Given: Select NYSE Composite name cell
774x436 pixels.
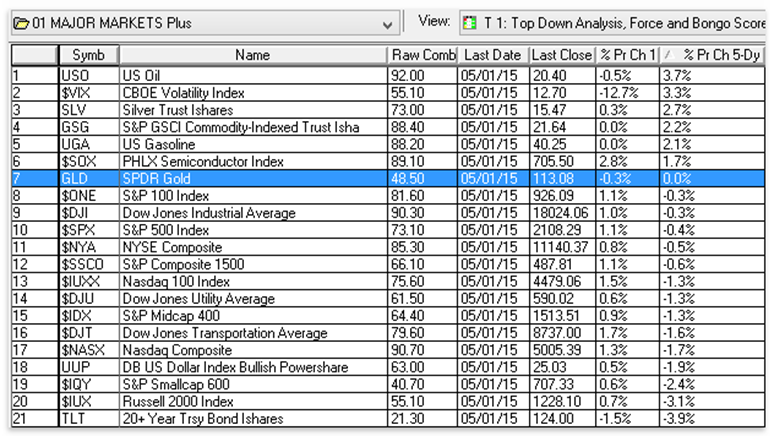Looking at the screenshot, I should (x=253, y=247).
